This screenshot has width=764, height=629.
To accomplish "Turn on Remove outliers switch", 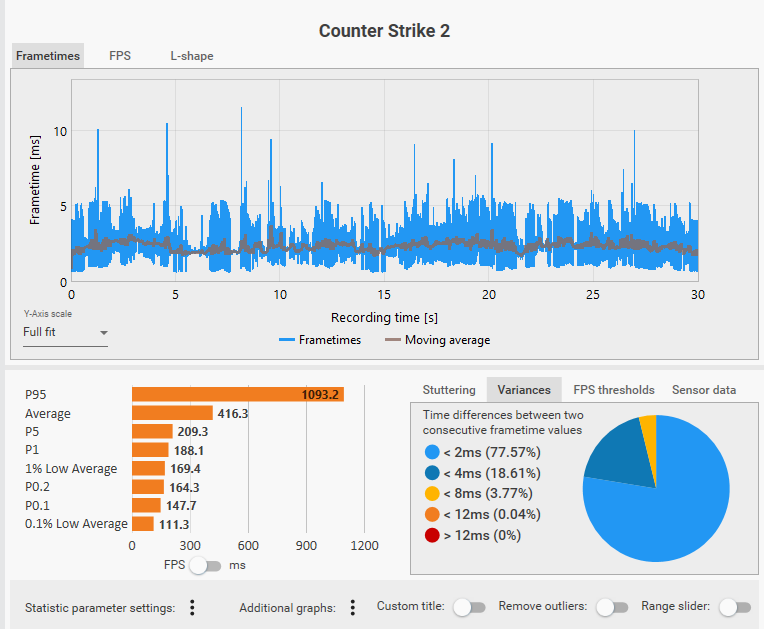I will [612, 608].
